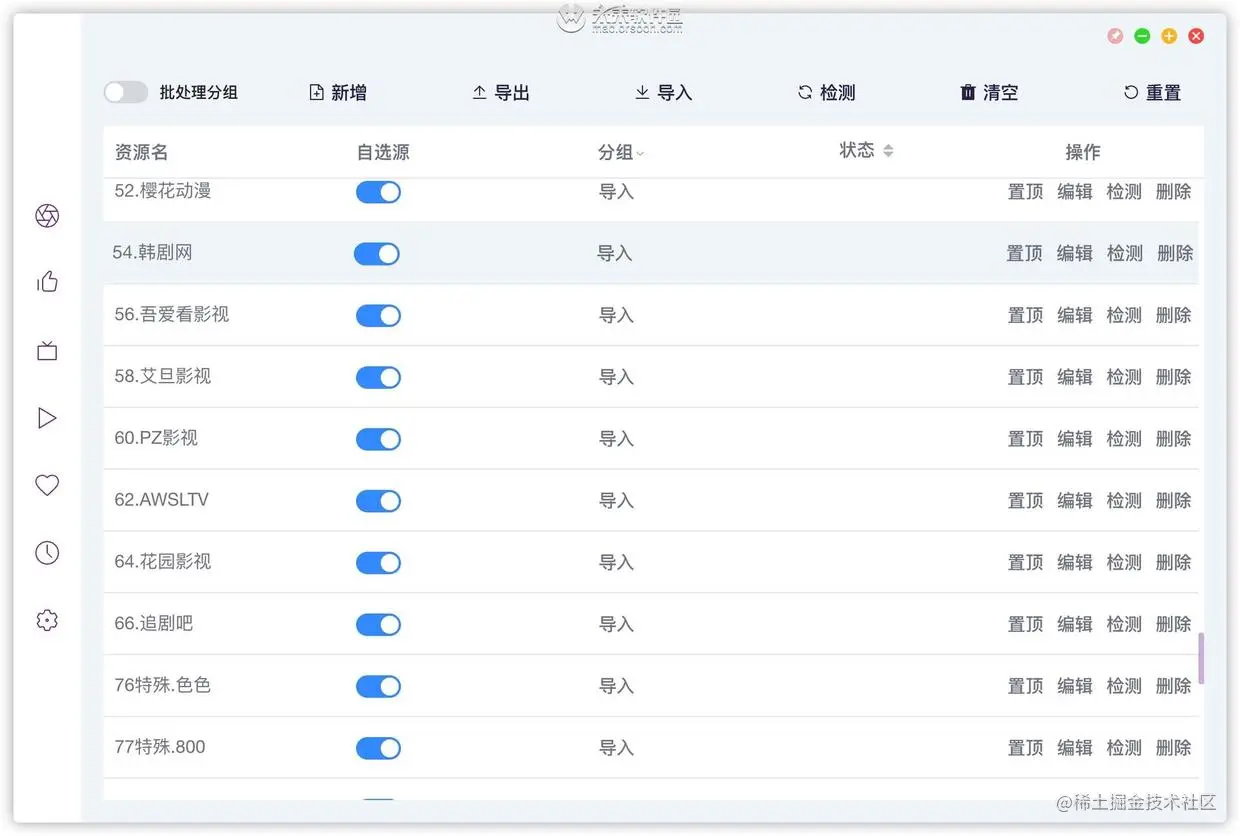
Task: Open the gear settings icon in sidebar
Action: 47,620
